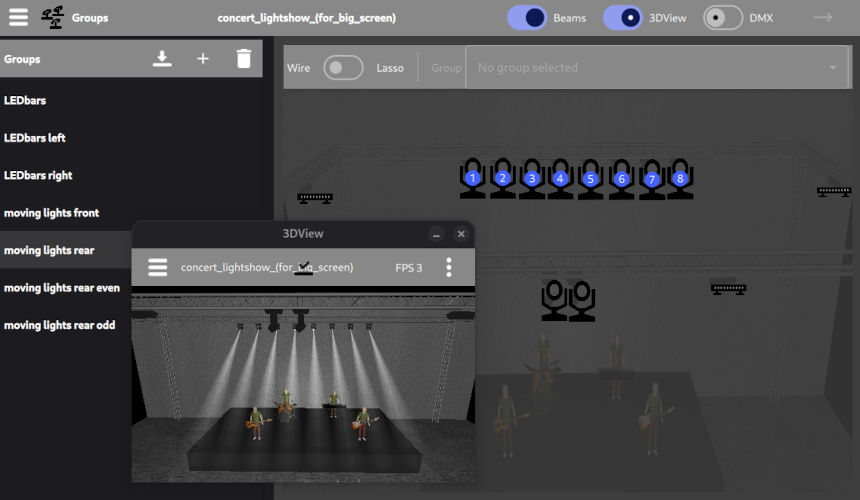Select the top-left LED bar fixture
The width and height of the screenshot is (860, 500).
[315, 198]
